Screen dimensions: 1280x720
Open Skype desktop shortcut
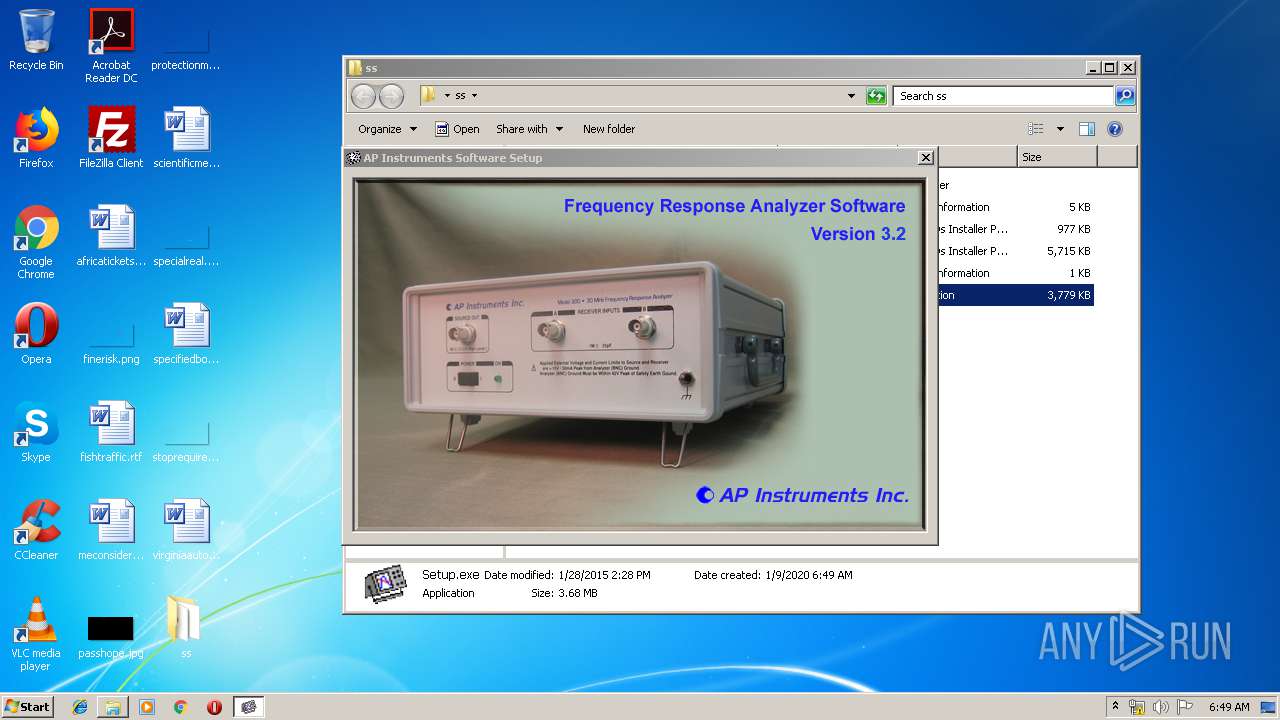[x=36, y=432]
